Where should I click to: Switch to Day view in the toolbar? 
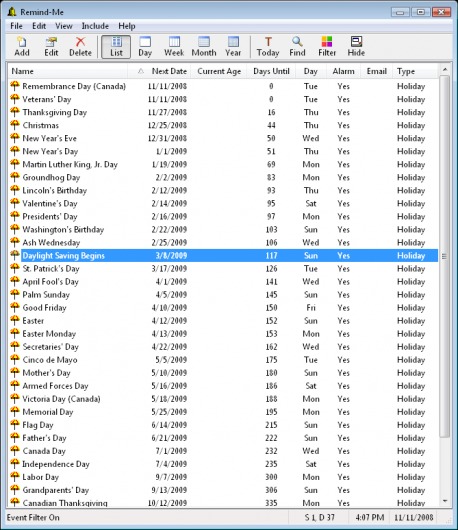145,47
